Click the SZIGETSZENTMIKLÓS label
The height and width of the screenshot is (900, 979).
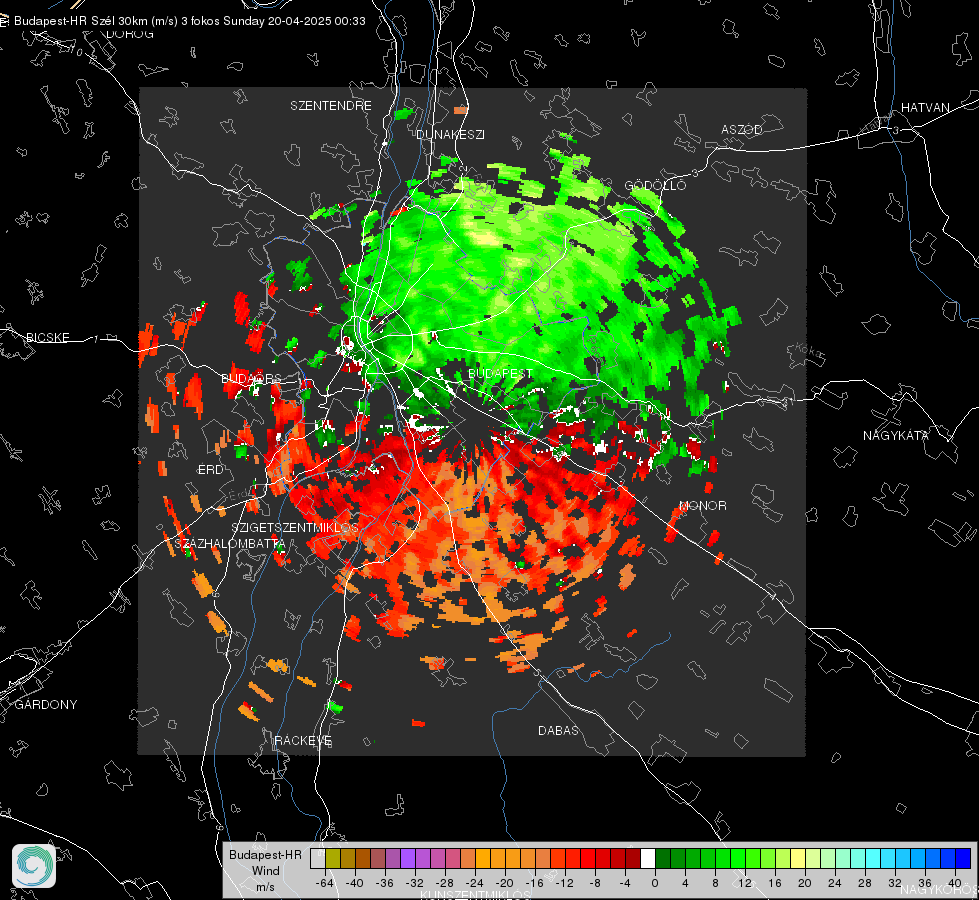295,527
